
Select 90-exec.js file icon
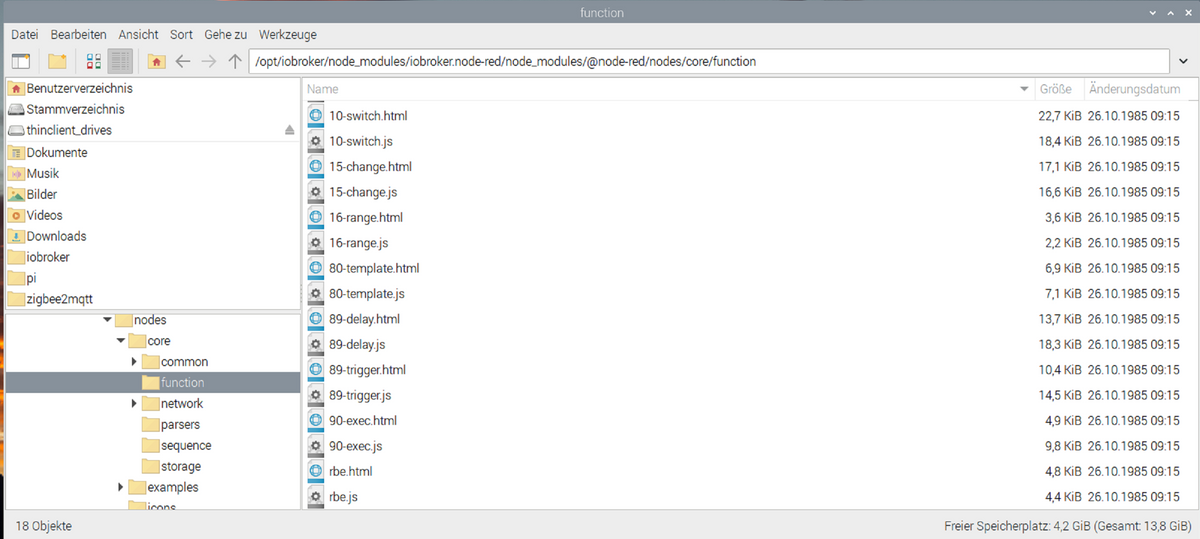pyautogui.click(x=316, y=446)
